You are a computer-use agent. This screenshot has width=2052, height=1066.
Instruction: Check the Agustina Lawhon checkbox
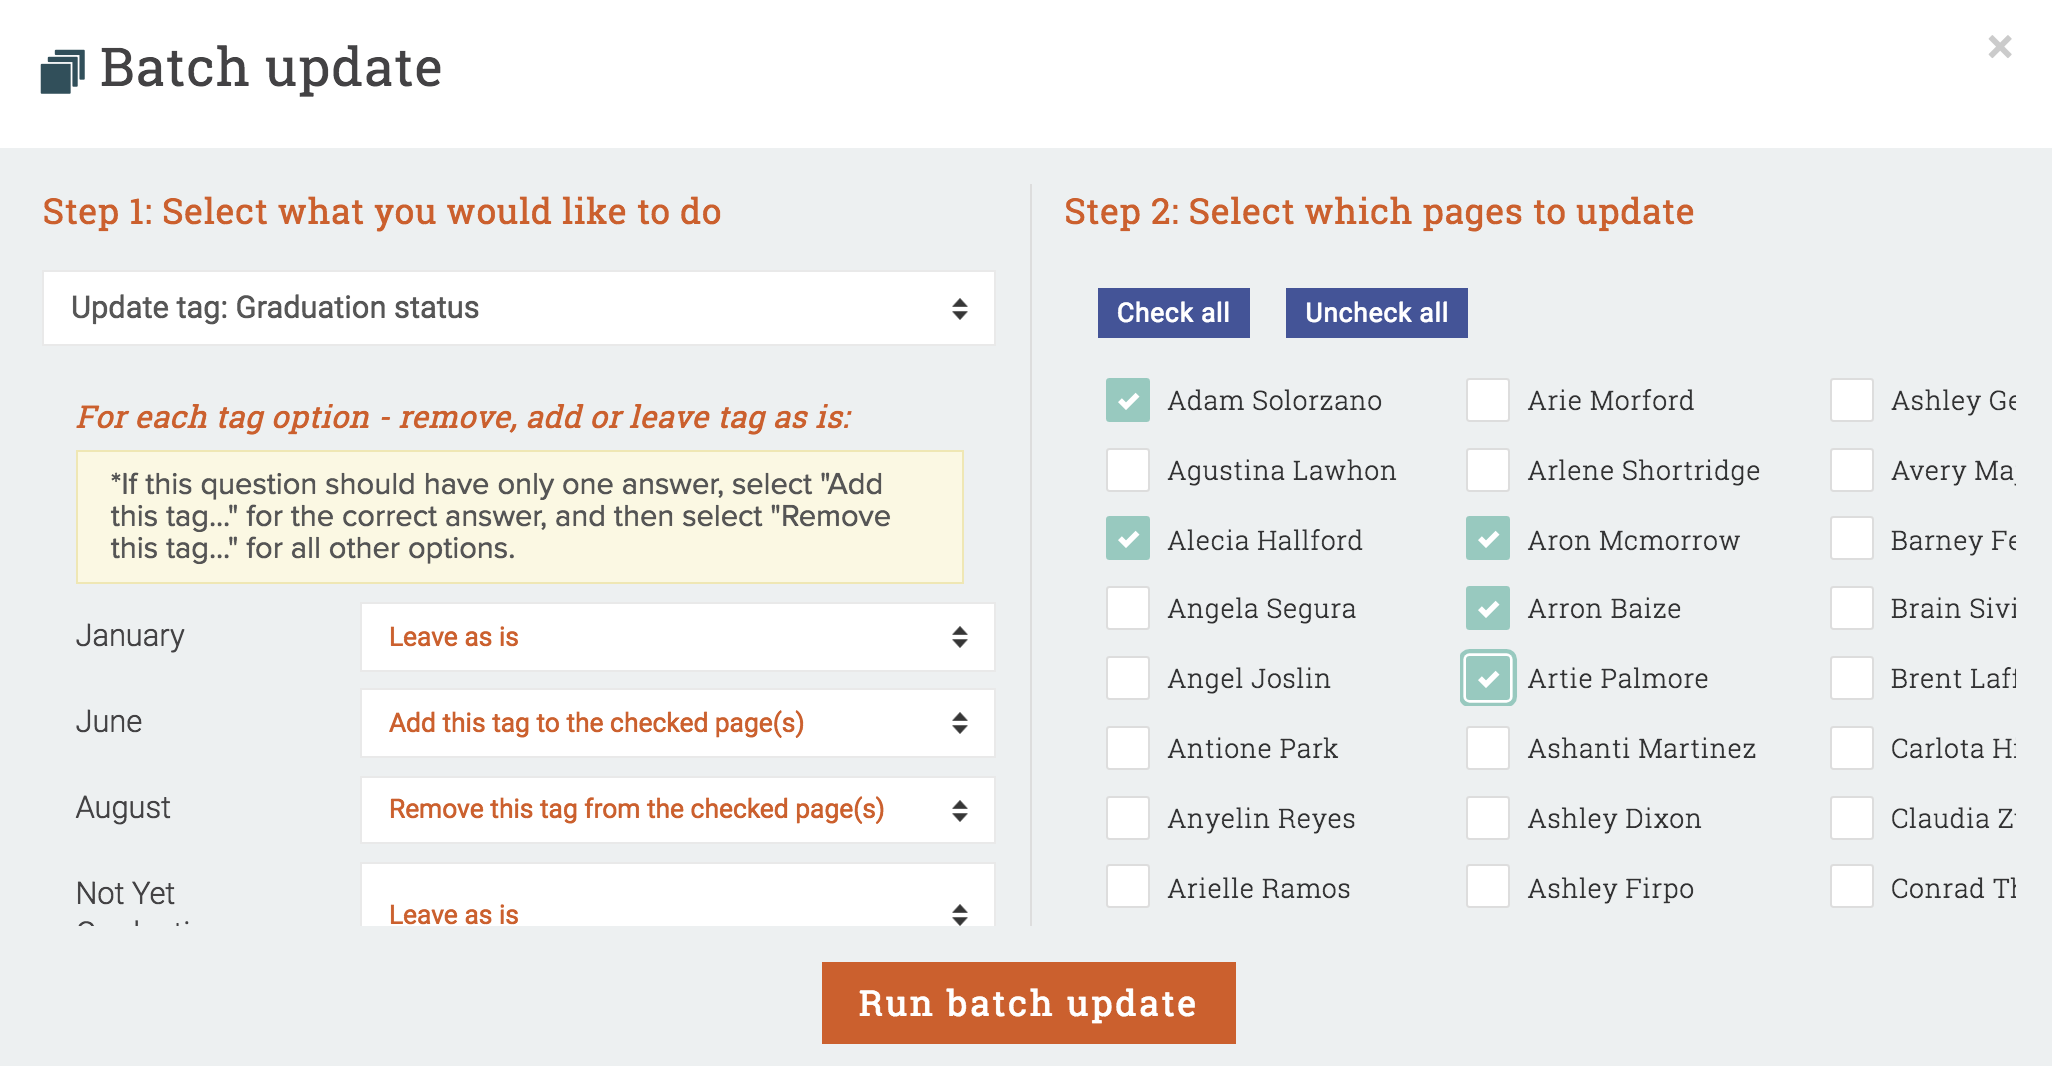tap(1128, 470)
